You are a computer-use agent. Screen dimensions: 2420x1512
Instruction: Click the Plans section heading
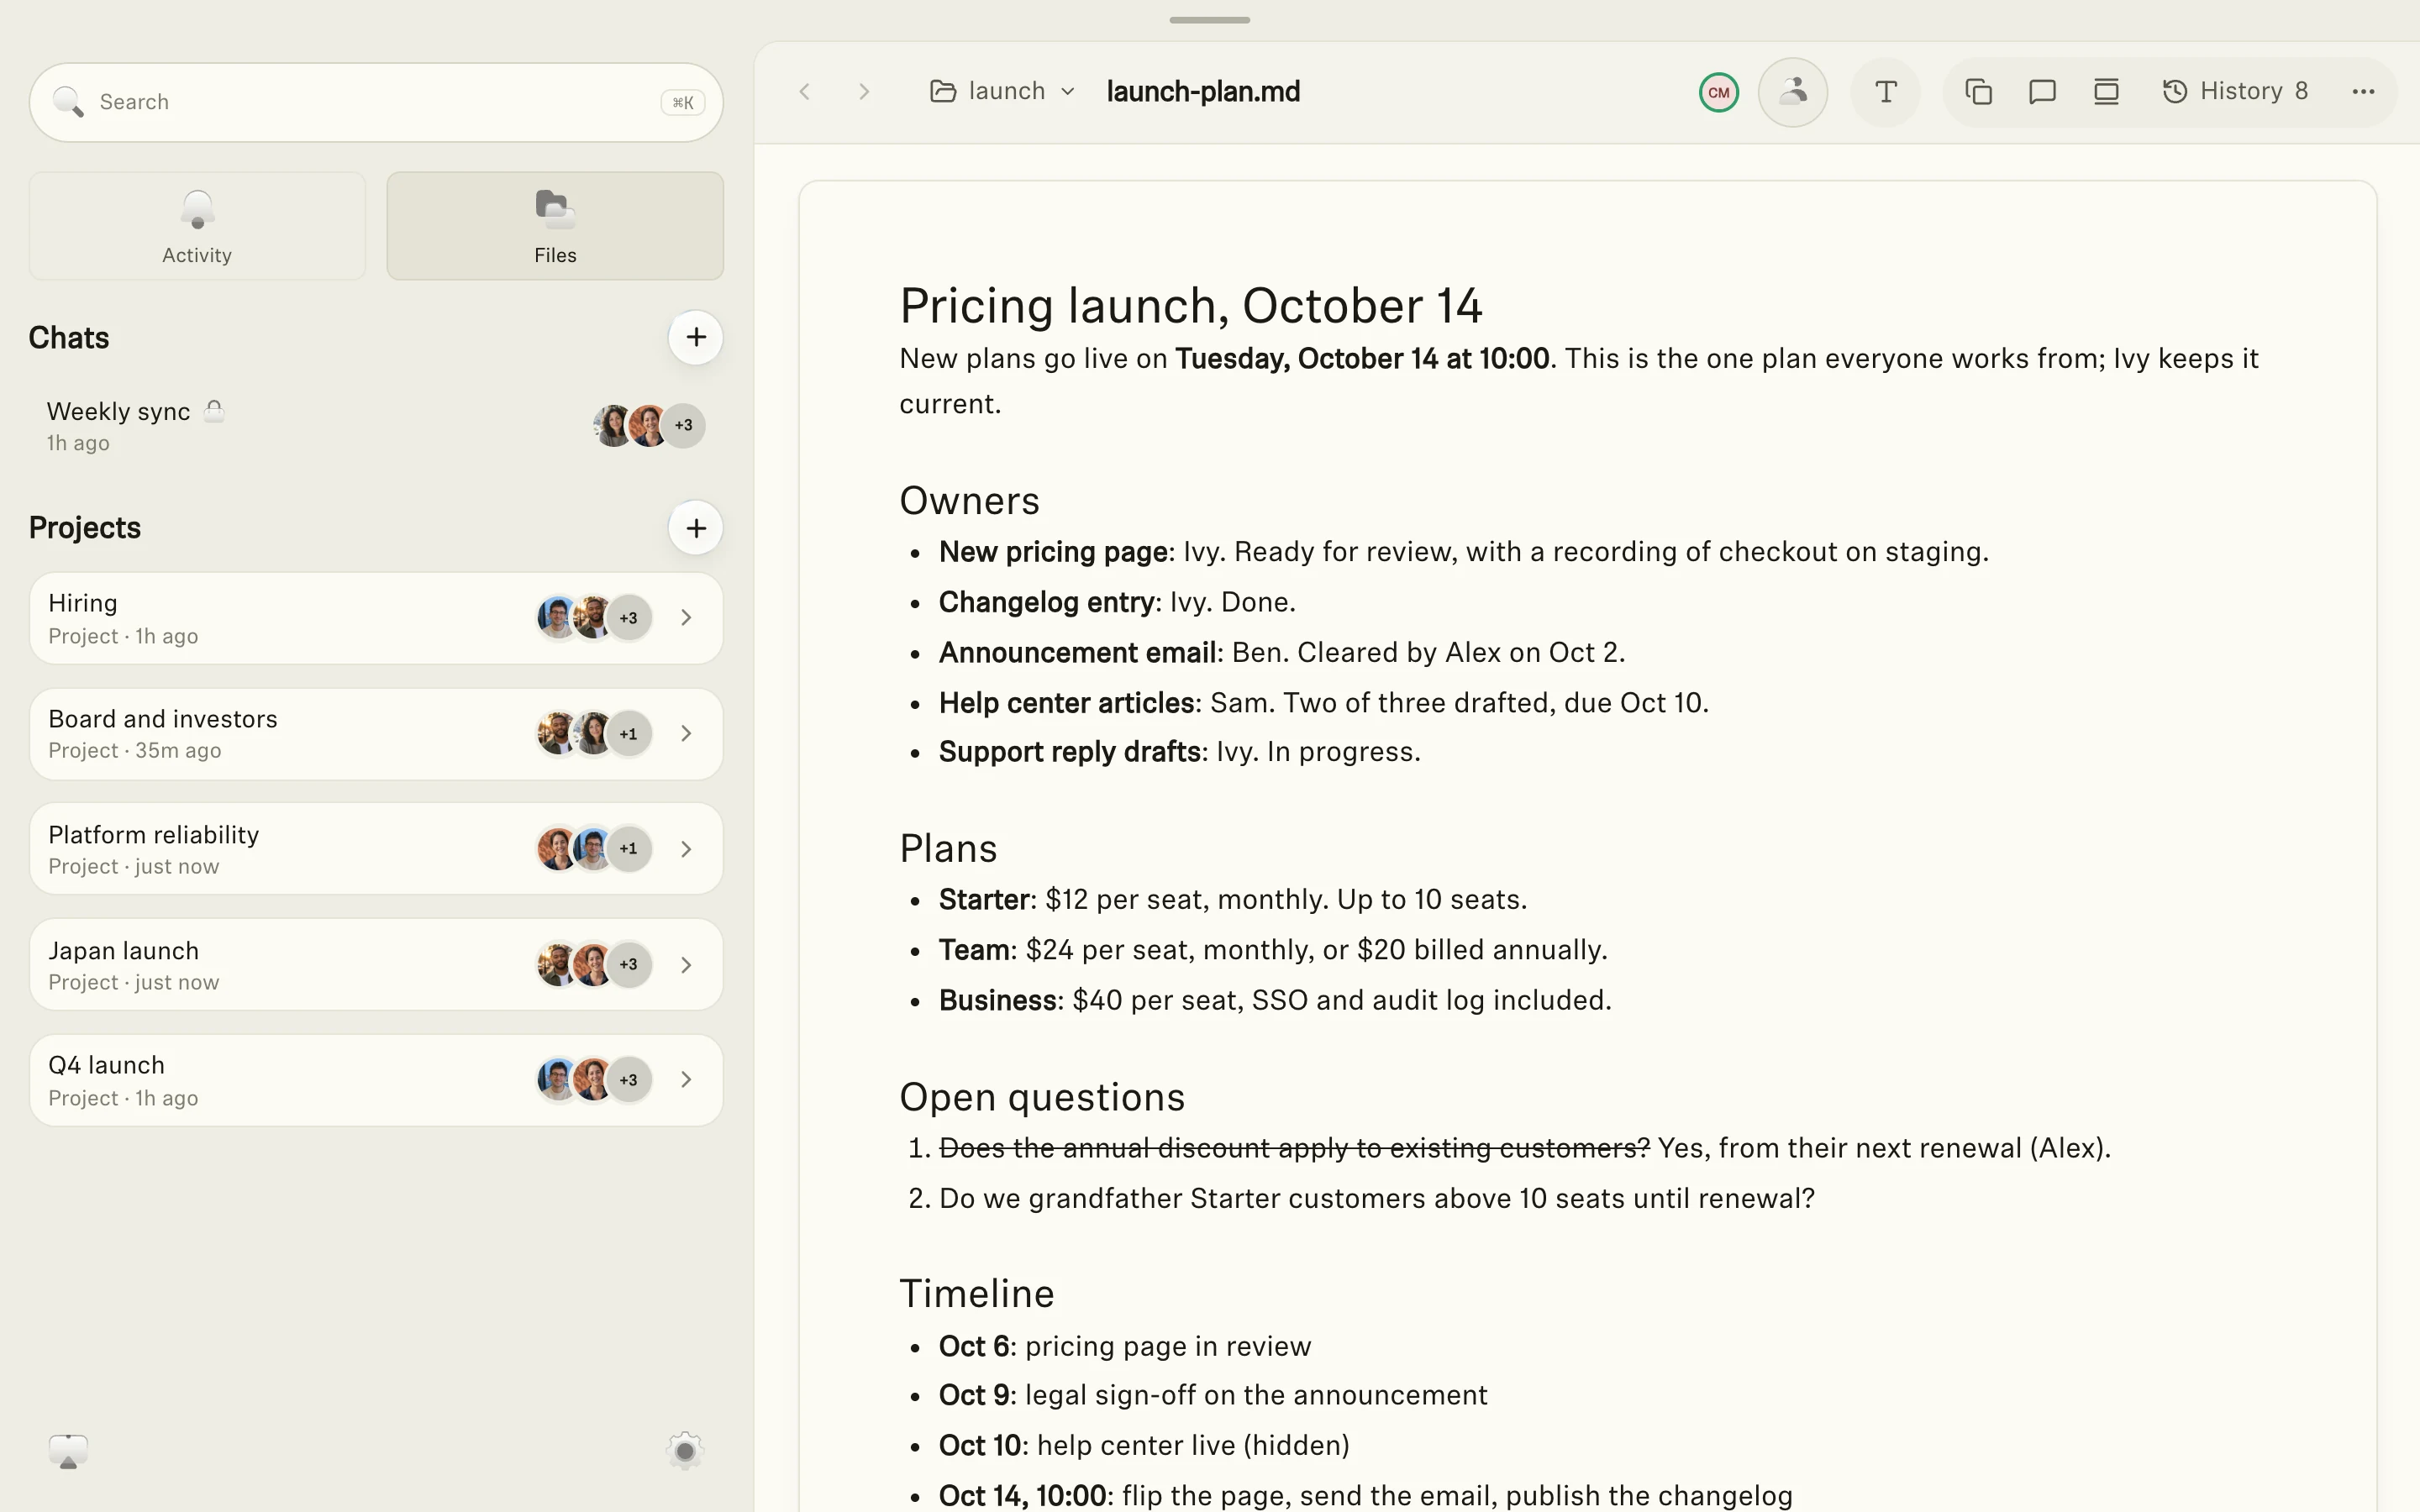[x=948, y=849]
